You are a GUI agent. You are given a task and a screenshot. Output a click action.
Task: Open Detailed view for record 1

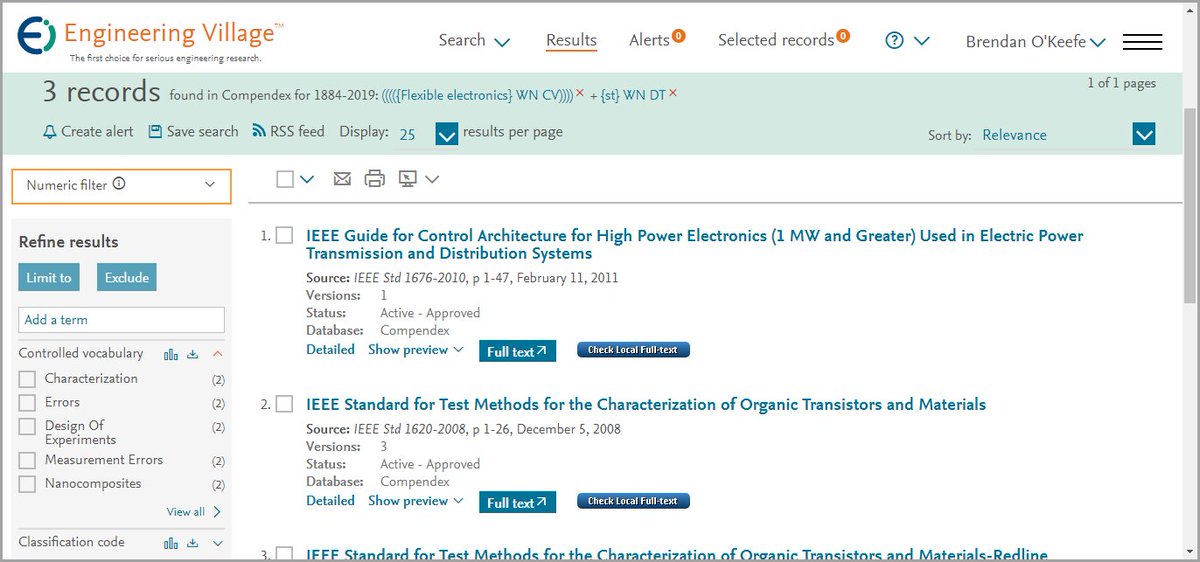pos(330,350)
